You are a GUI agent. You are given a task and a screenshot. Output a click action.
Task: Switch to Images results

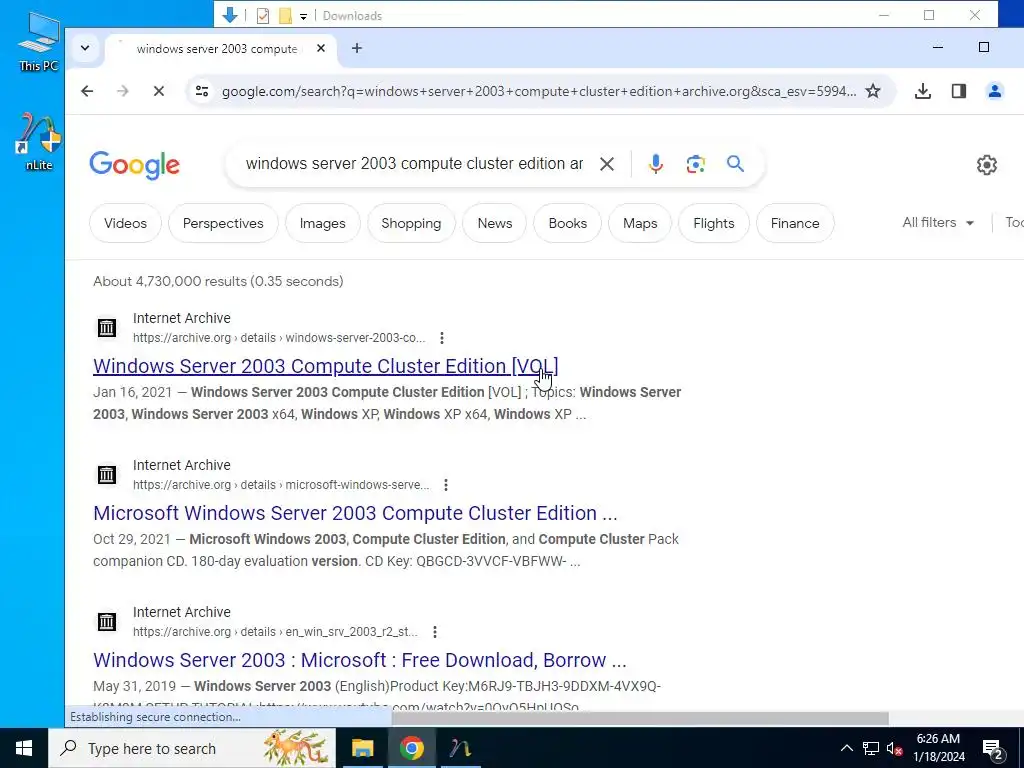coord(323,223)
